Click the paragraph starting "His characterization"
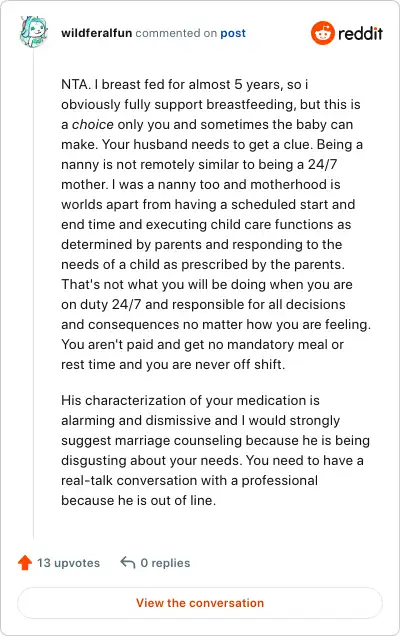Viewport: 400px width, 636px height. [215, 450]
